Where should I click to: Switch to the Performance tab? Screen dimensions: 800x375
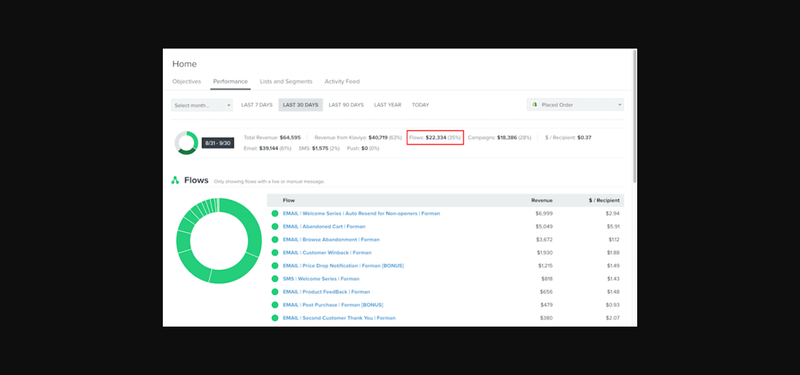pos(230,82)
